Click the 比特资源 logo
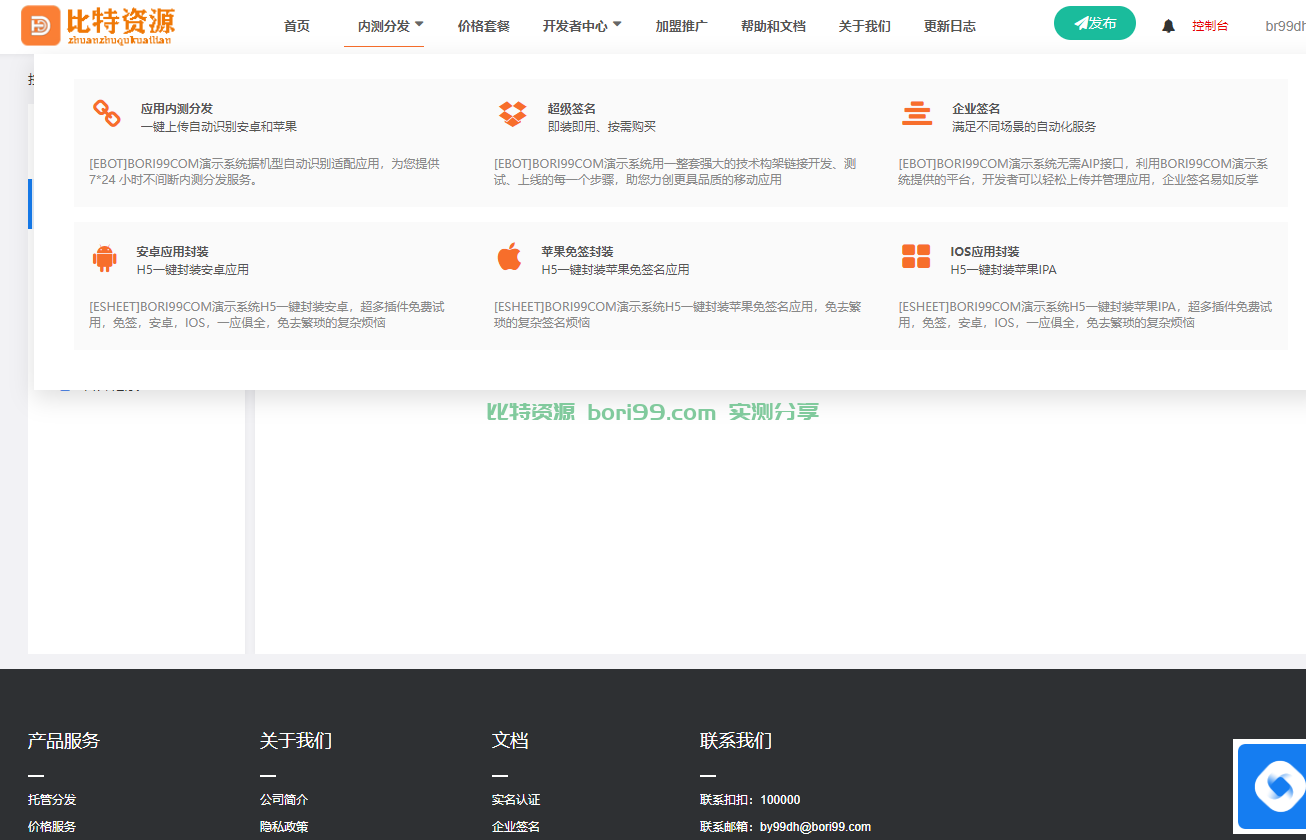The image size is (1306, 840). pos(98,26)
